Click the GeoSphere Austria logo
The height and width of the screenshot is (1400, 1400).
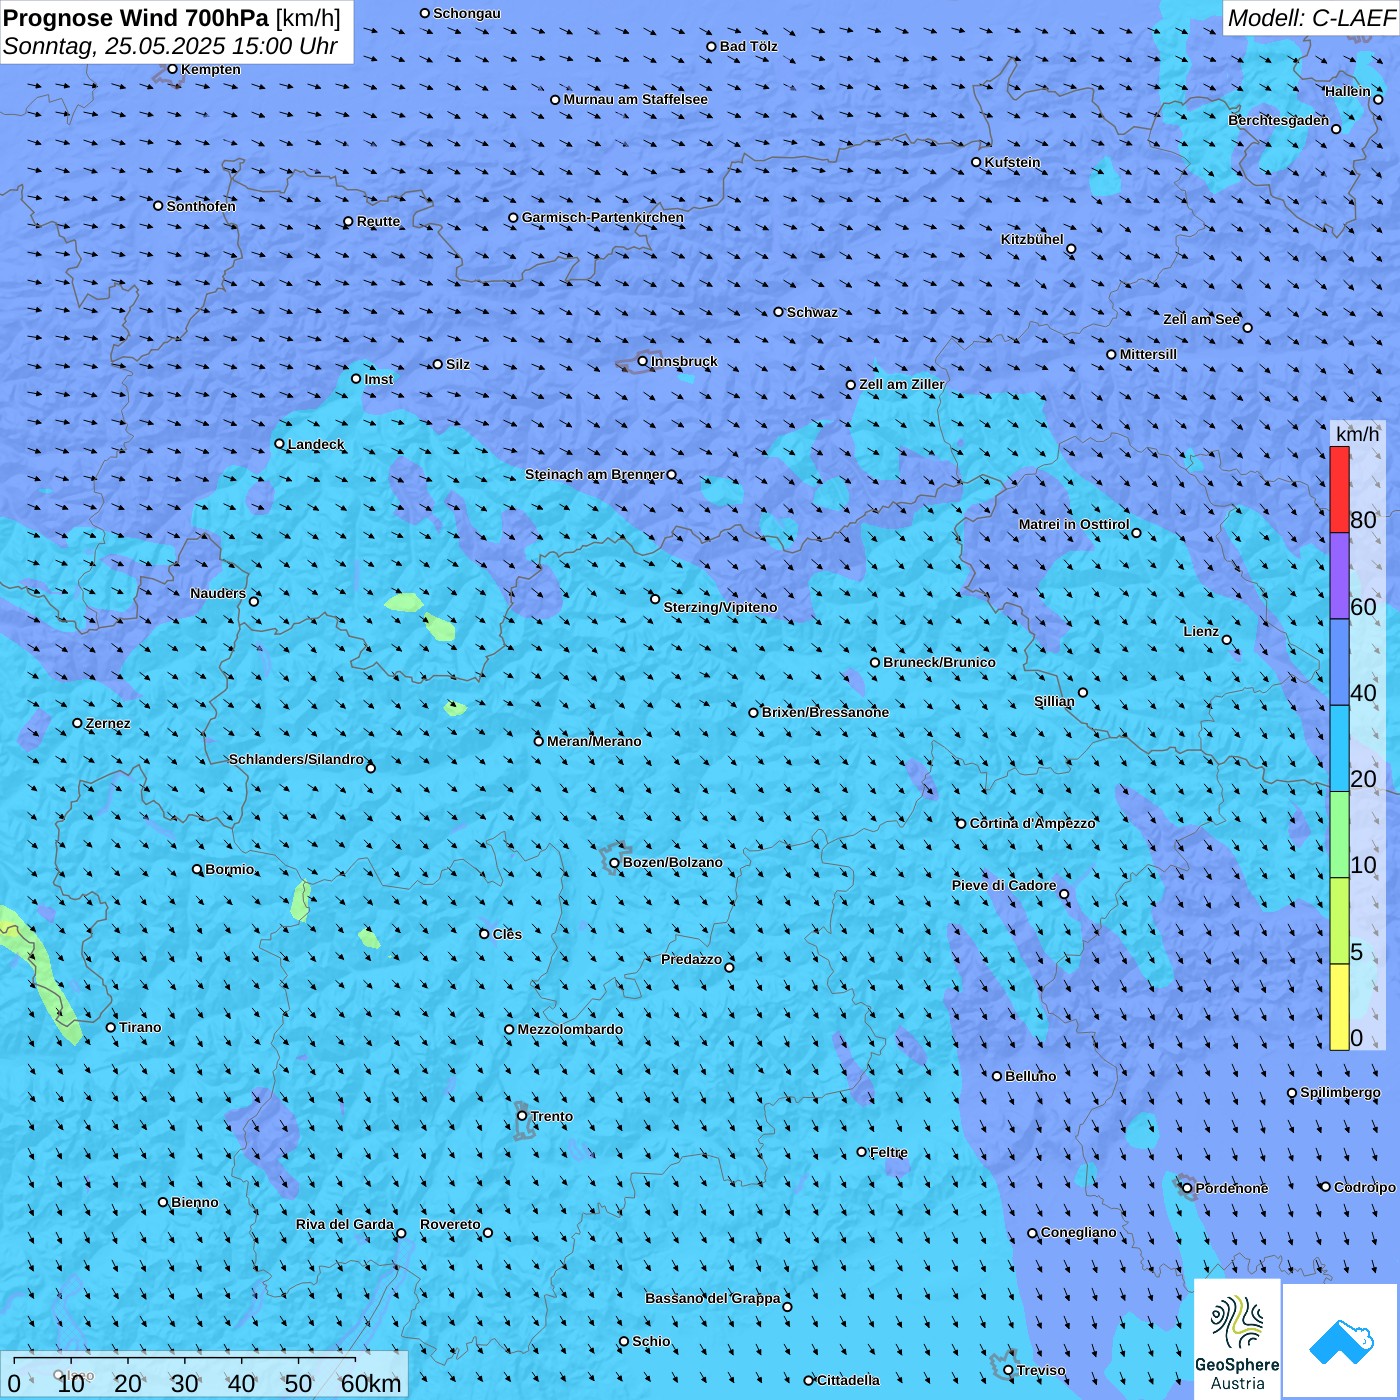1237,1339
